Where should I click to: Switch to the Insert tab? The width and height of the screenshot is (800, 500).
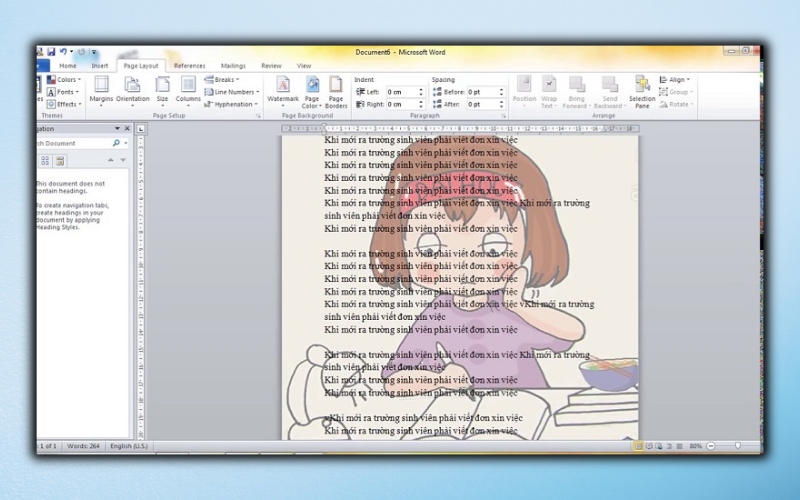(x=99, y=66)
